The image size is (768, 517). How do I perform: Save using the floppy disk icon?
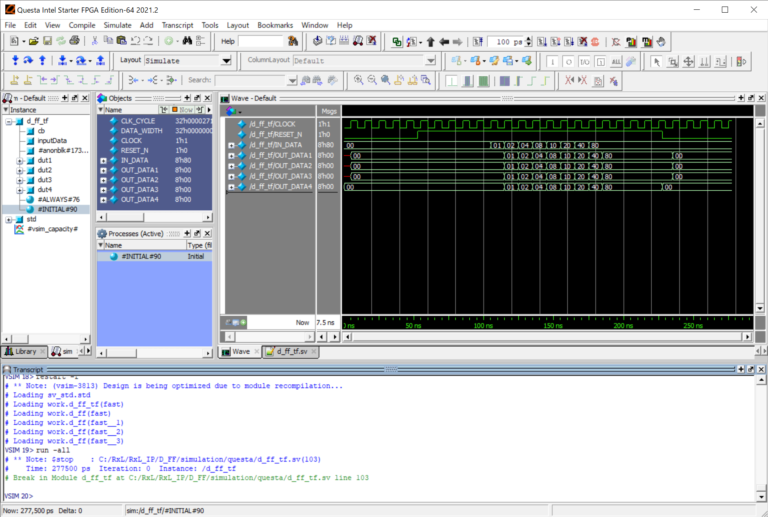48,42
